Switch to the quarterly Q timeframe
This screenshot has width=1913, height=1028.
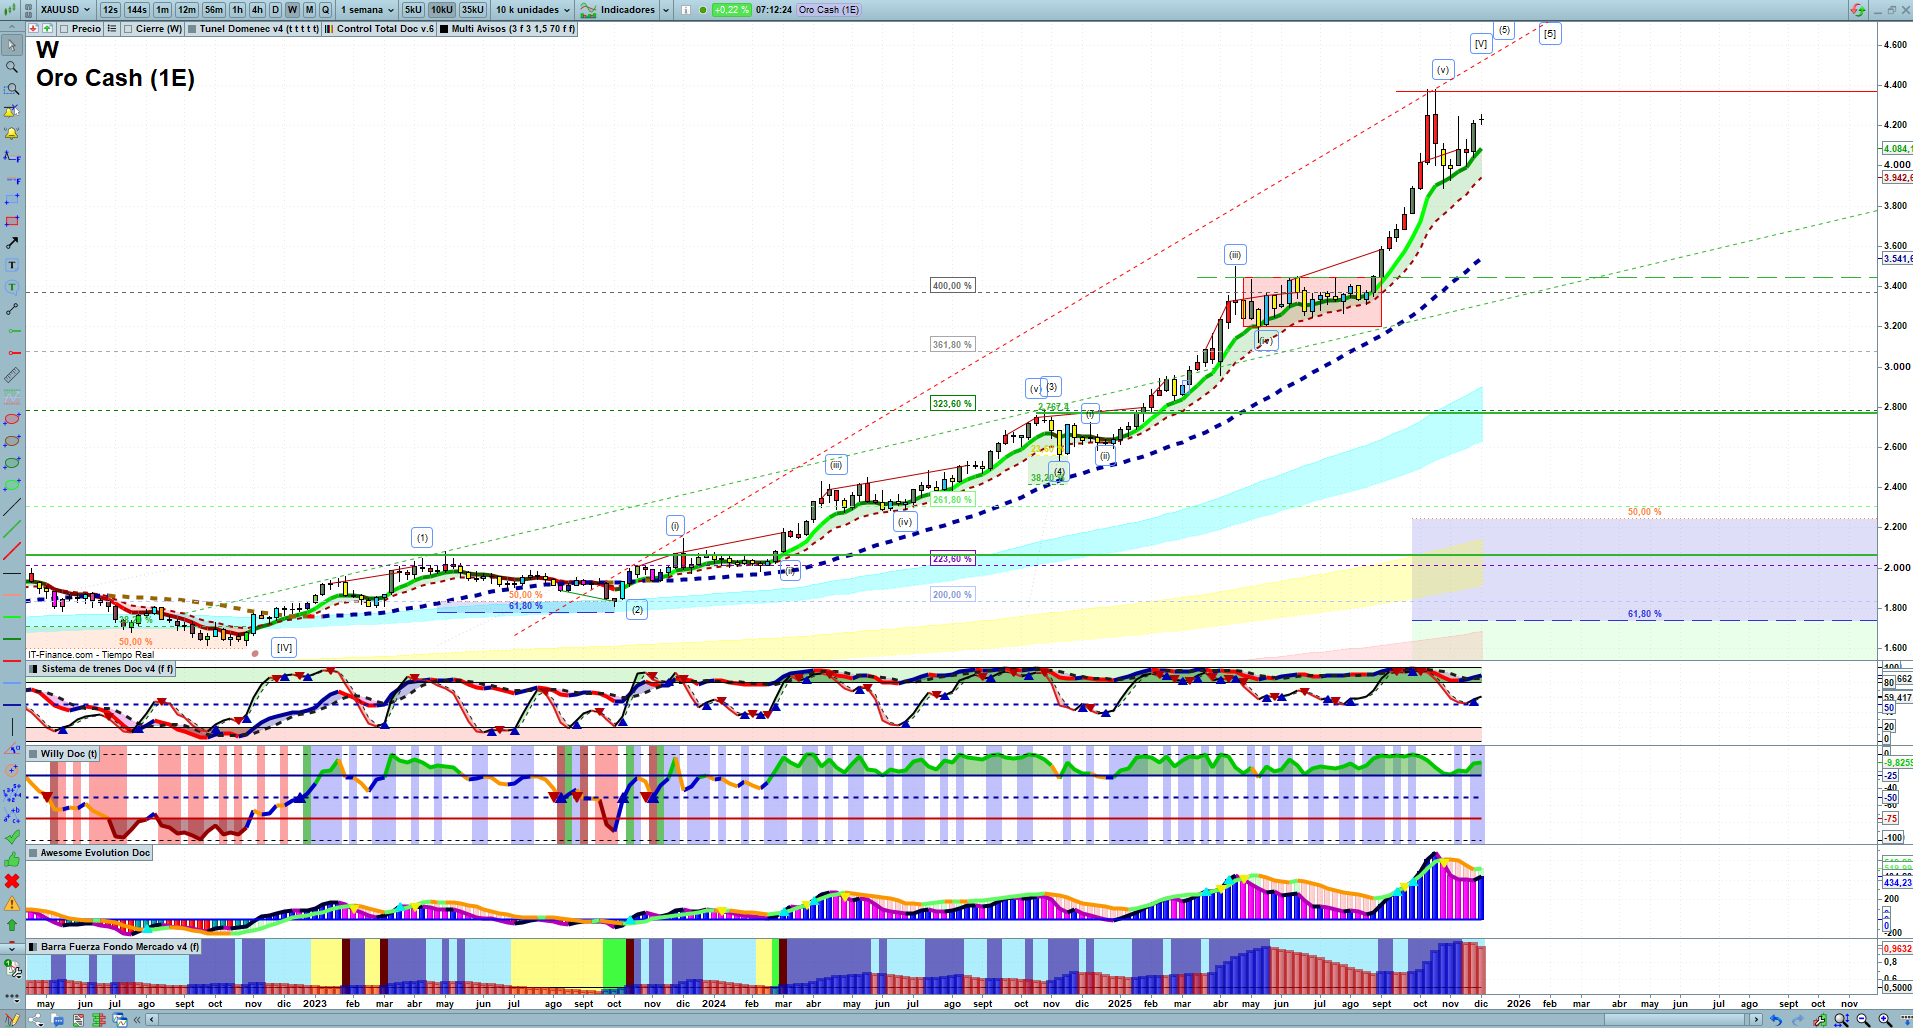coord(325,10)
